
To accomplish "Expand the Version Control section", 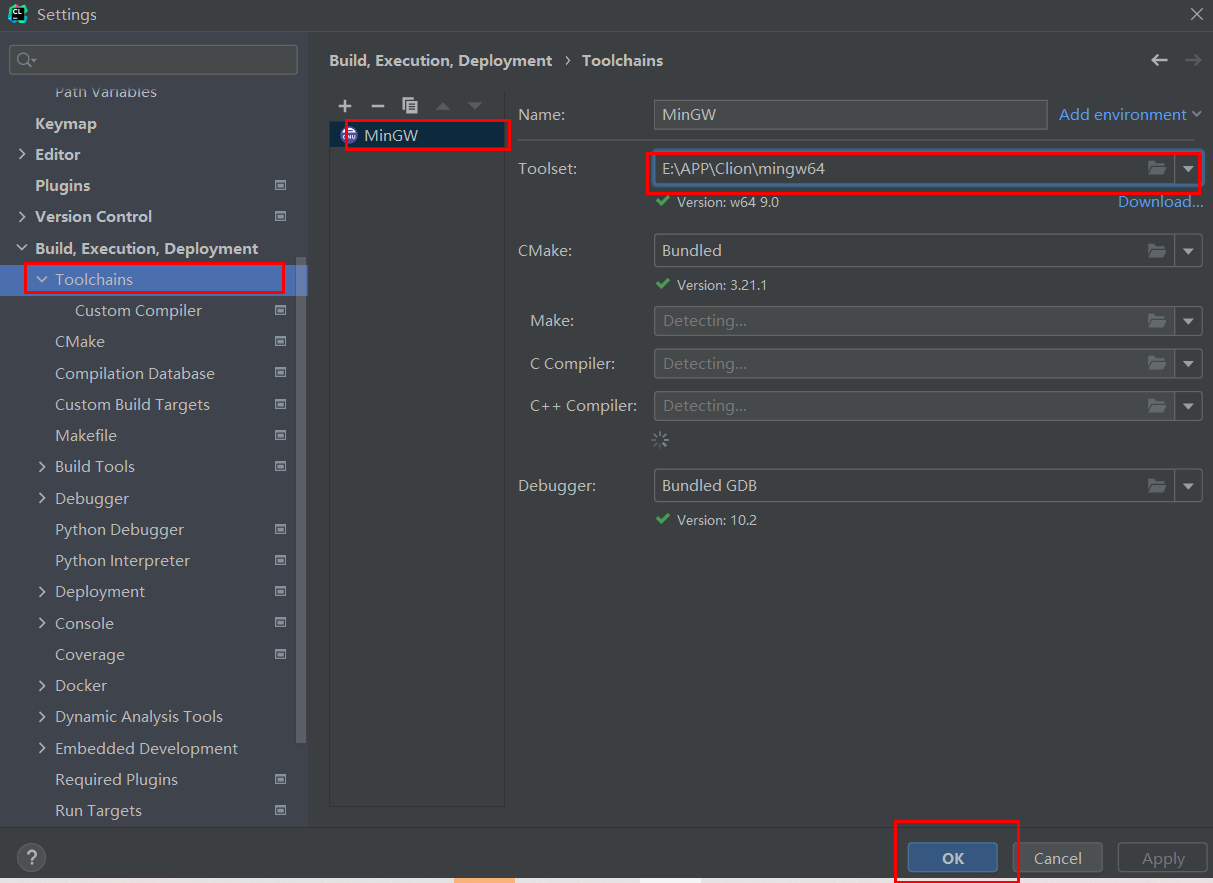I will 22,216.
